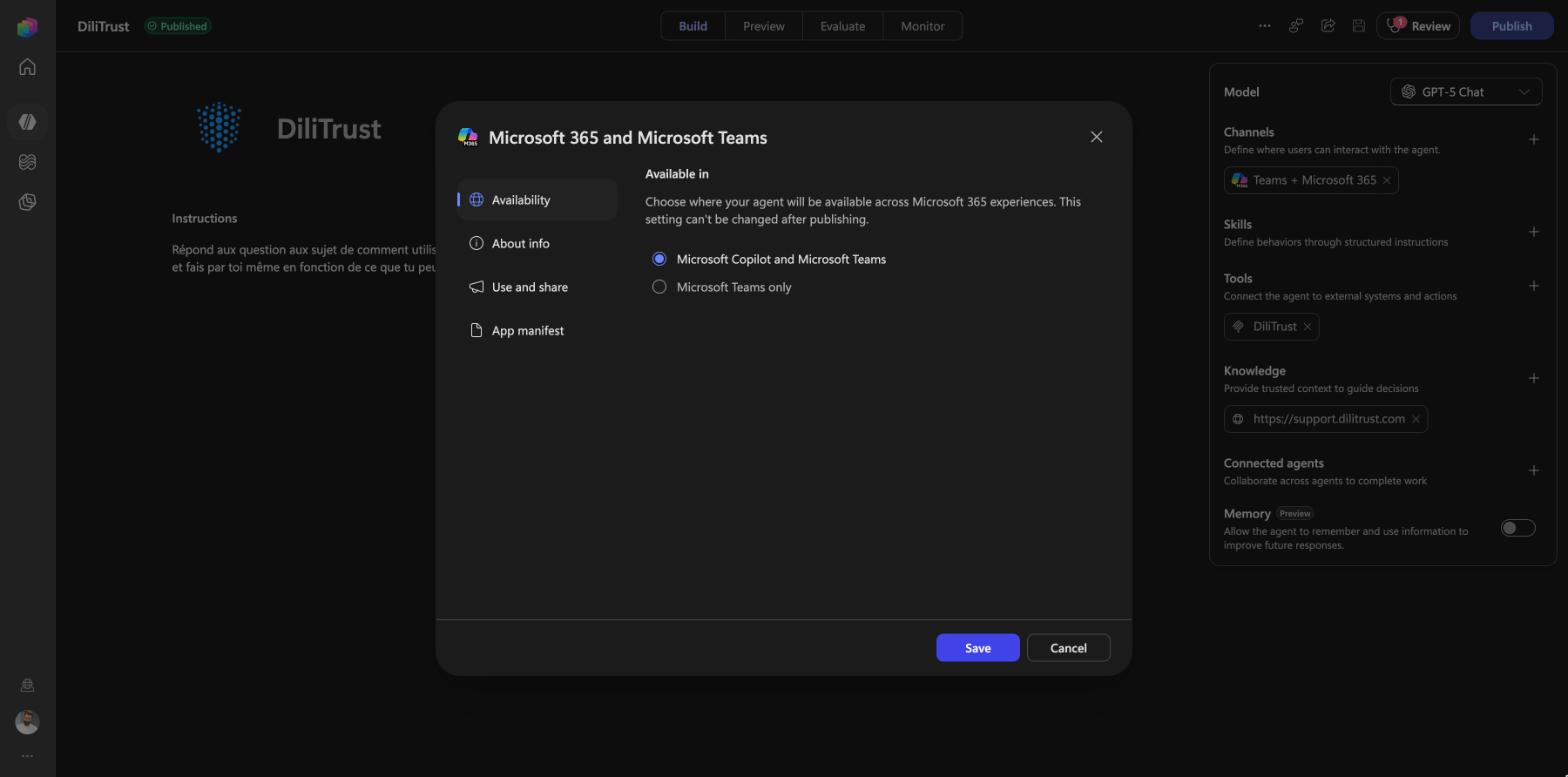Viewport: 1568px width, 777px height.
Task: Add a skill with the plus icon
Action: pos(1533,232)
